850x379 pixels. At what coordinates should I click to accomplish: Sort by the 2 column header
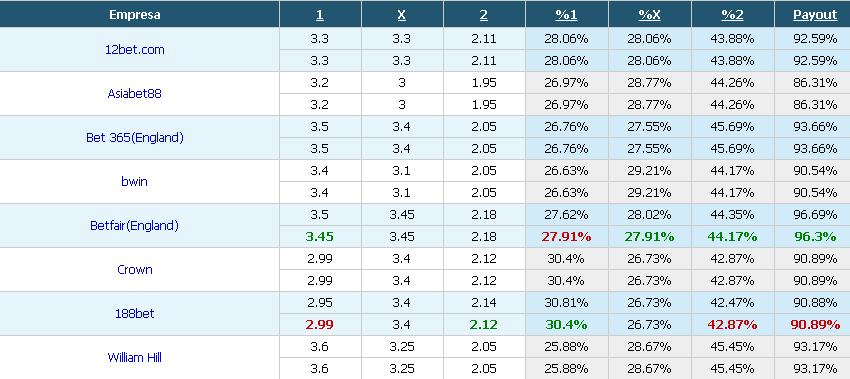(x=484, y=15)
